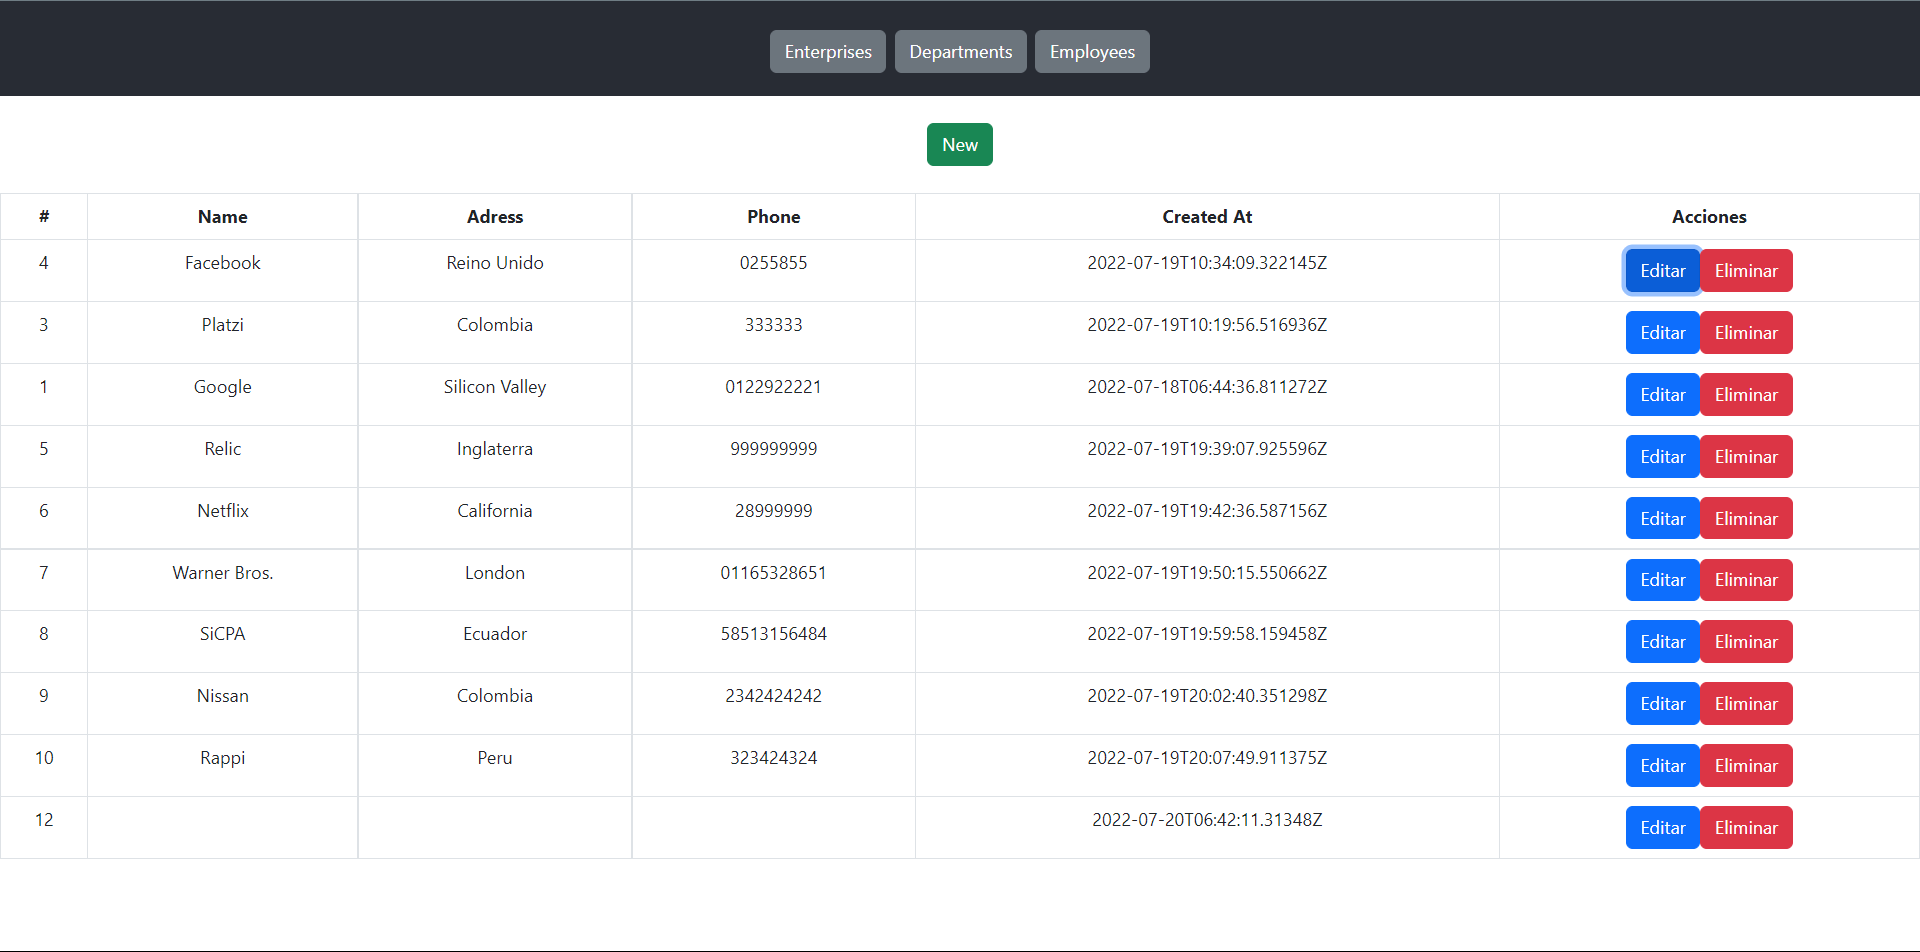The width and height of the screenshot is (1920, 952).
Task: Edit the Facebook enterprise
Action: 1662,271
